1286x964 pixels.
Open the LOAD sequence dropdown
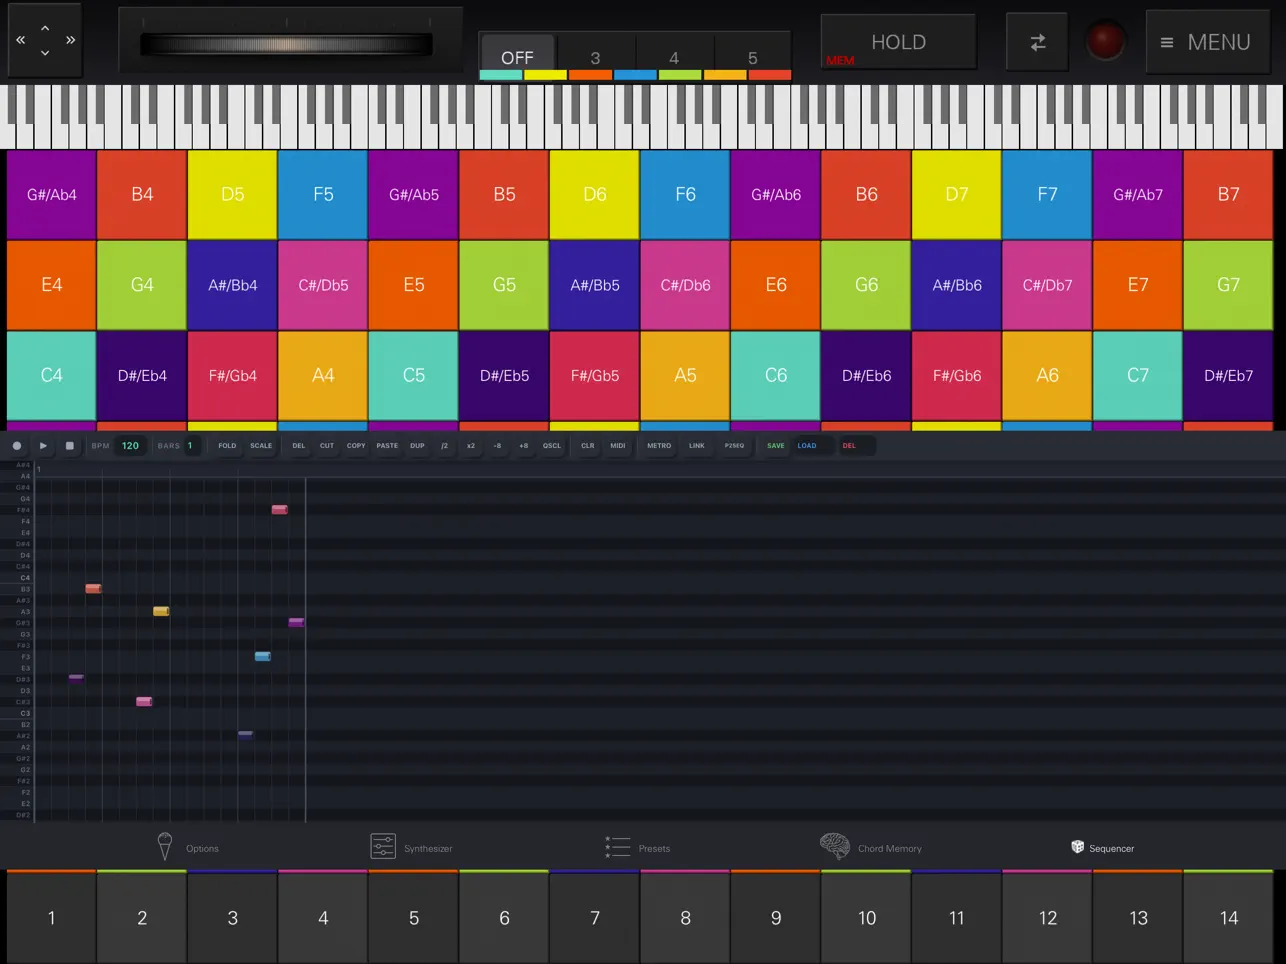pos(814,446)
